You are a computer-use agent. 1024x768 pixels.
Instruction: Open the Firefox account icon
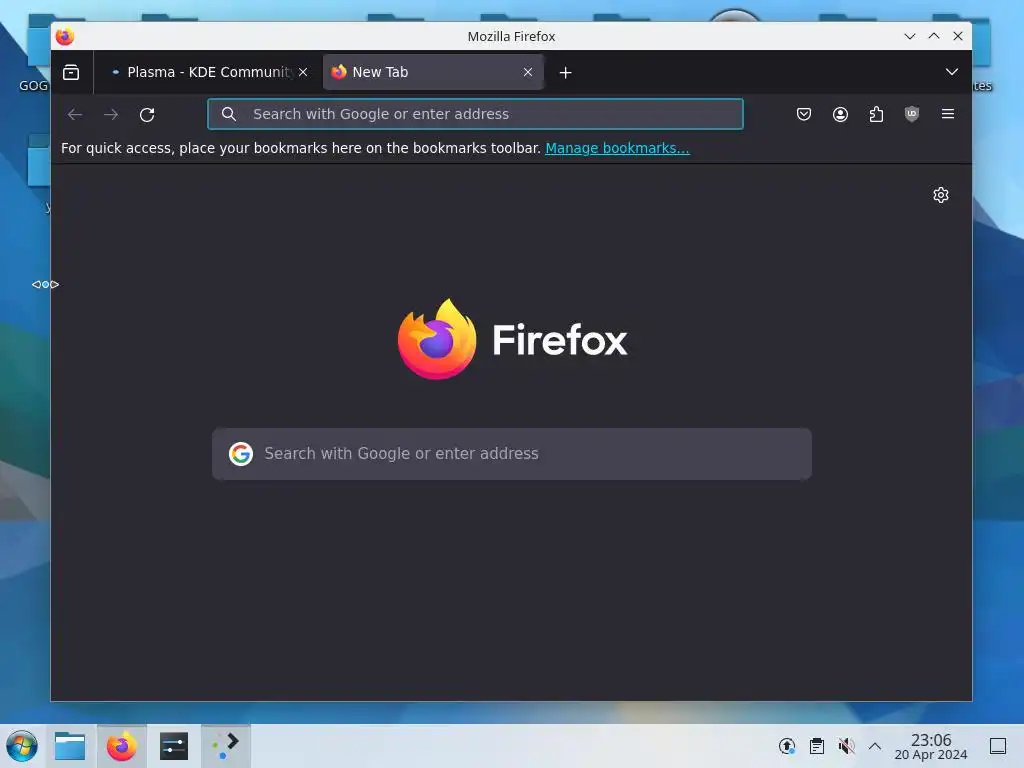tap(840, 114)
